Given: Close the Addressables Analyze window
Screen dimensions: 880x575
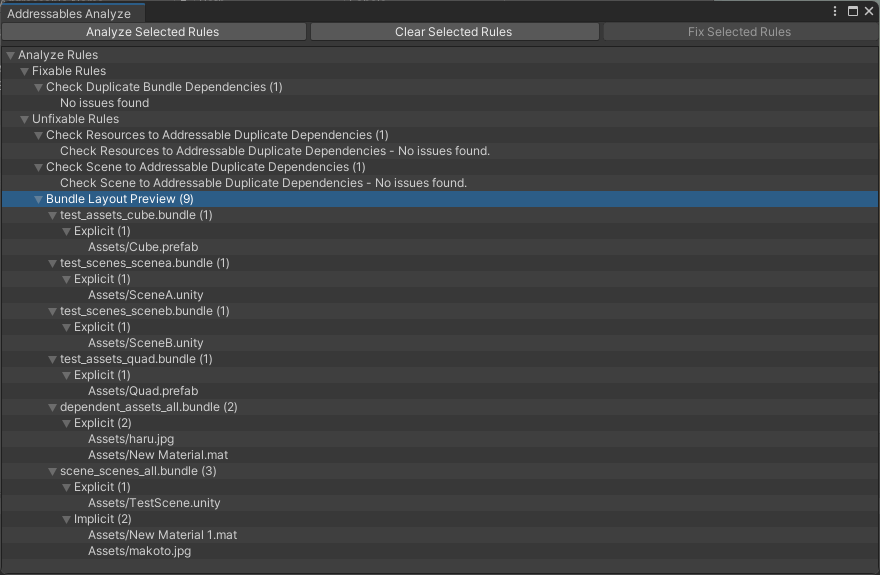Looking at the screenshot, I should [x=869, y=11].
